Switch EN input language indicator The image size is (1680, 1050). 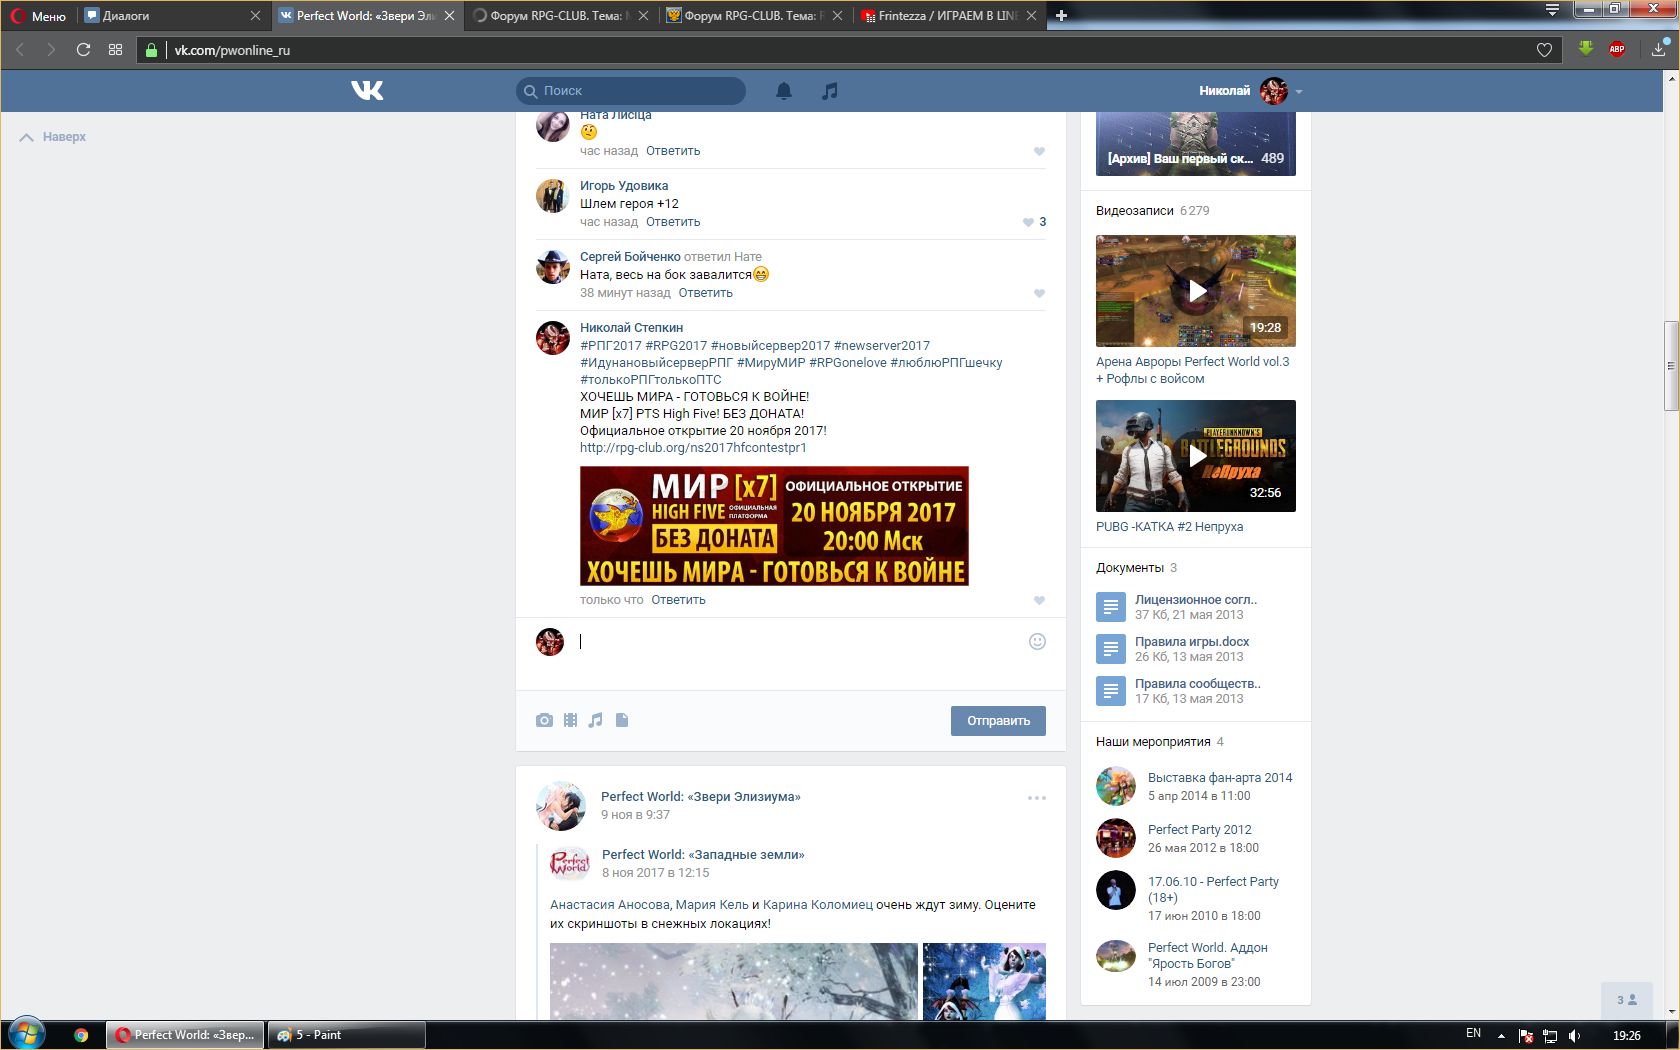pos(1473,1034)
